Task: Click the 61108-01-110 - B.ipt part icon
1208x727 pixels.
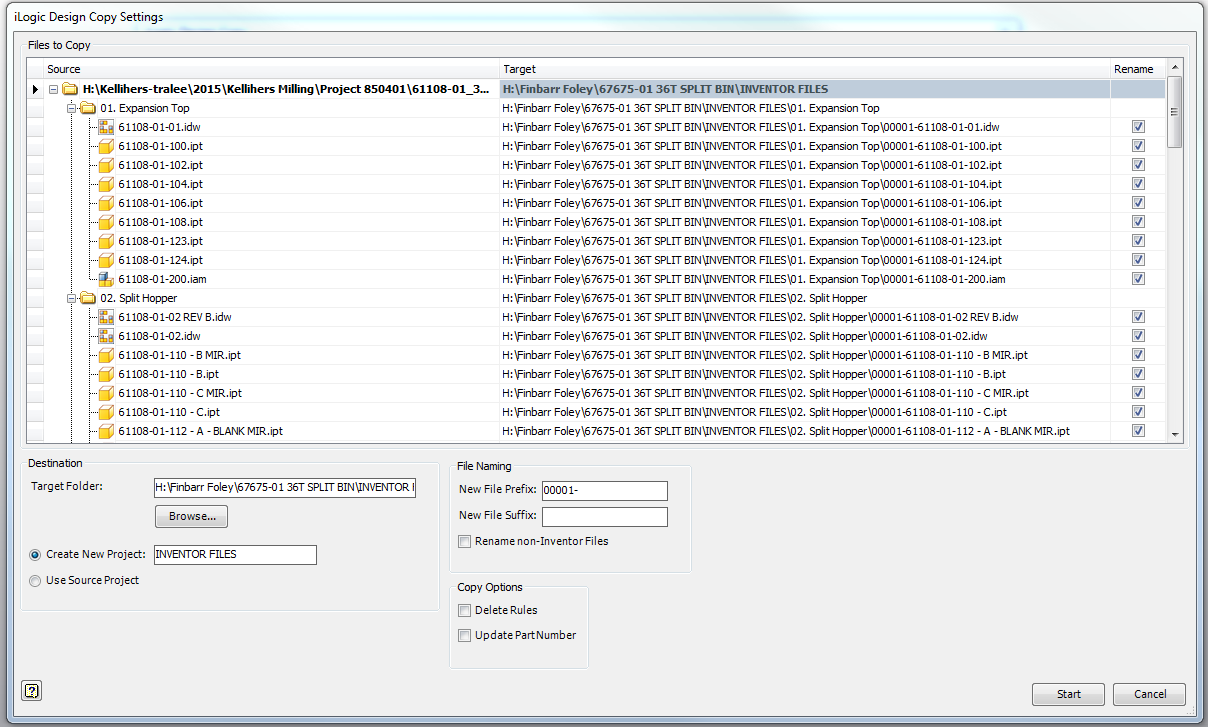Action: point(106,374)
